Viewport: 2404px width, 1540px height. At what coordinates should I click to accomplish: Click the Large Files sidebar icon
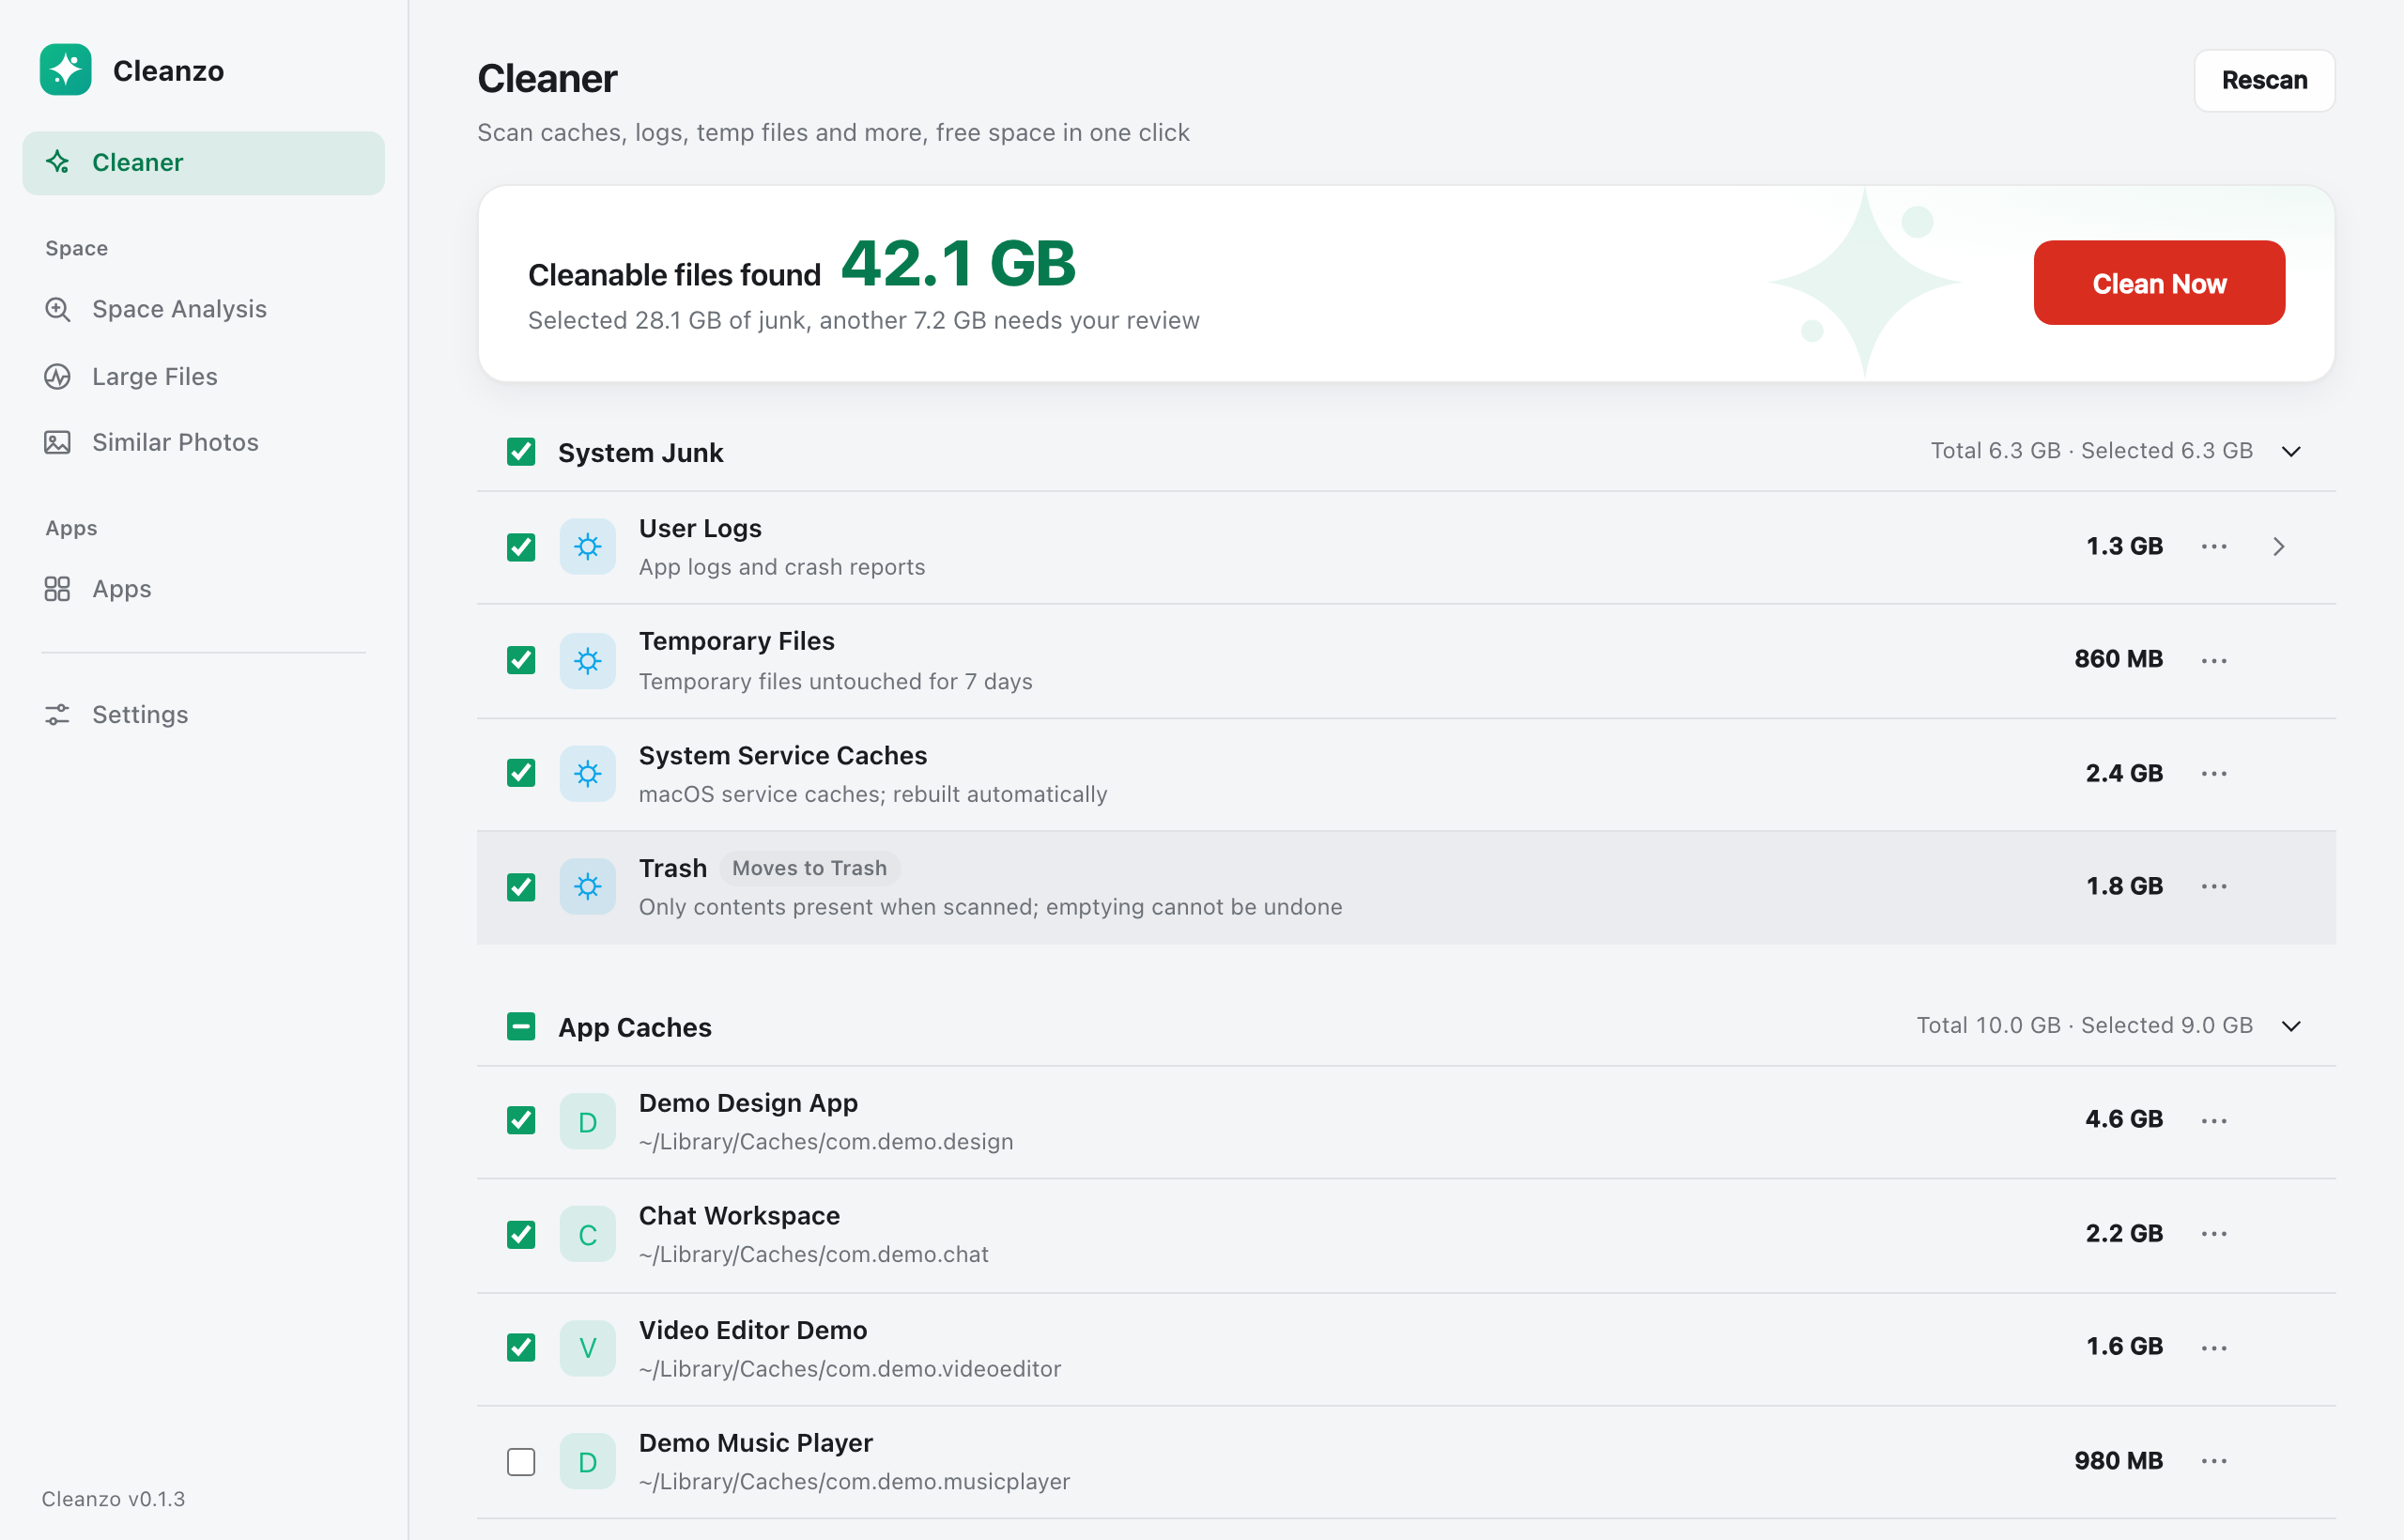[58, 376]
